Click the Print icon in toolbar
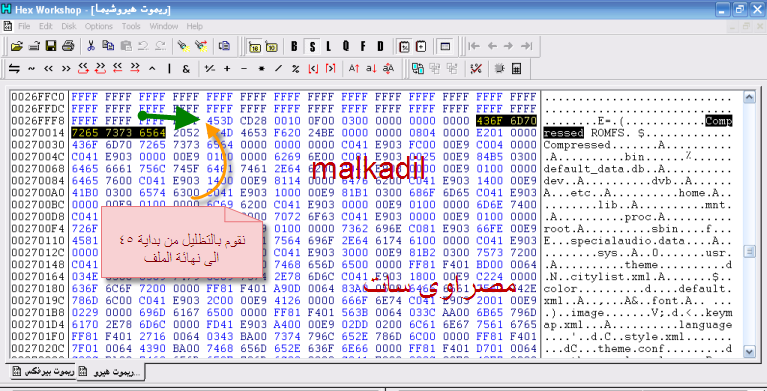The width and height of the screenshot is (767, 391). point(68,46)
